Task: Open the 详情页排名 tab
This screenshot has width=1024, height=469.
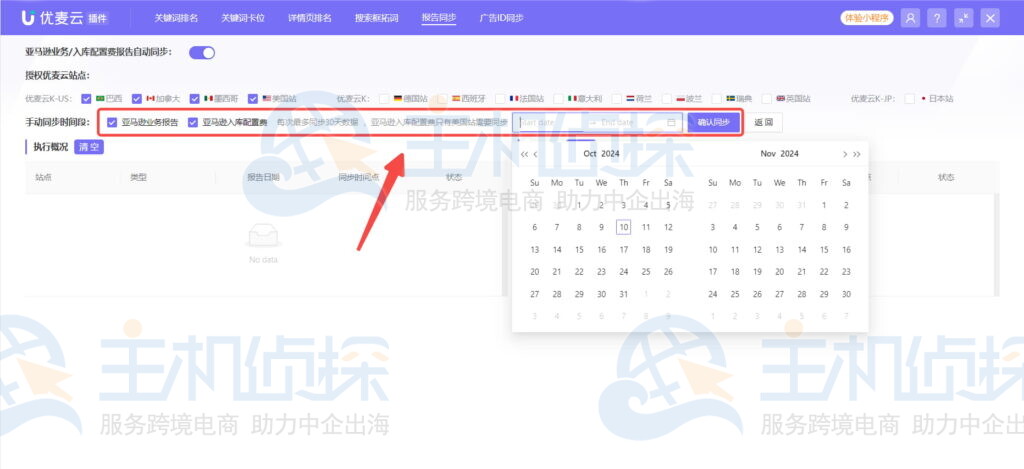Action: pos(310,18)
